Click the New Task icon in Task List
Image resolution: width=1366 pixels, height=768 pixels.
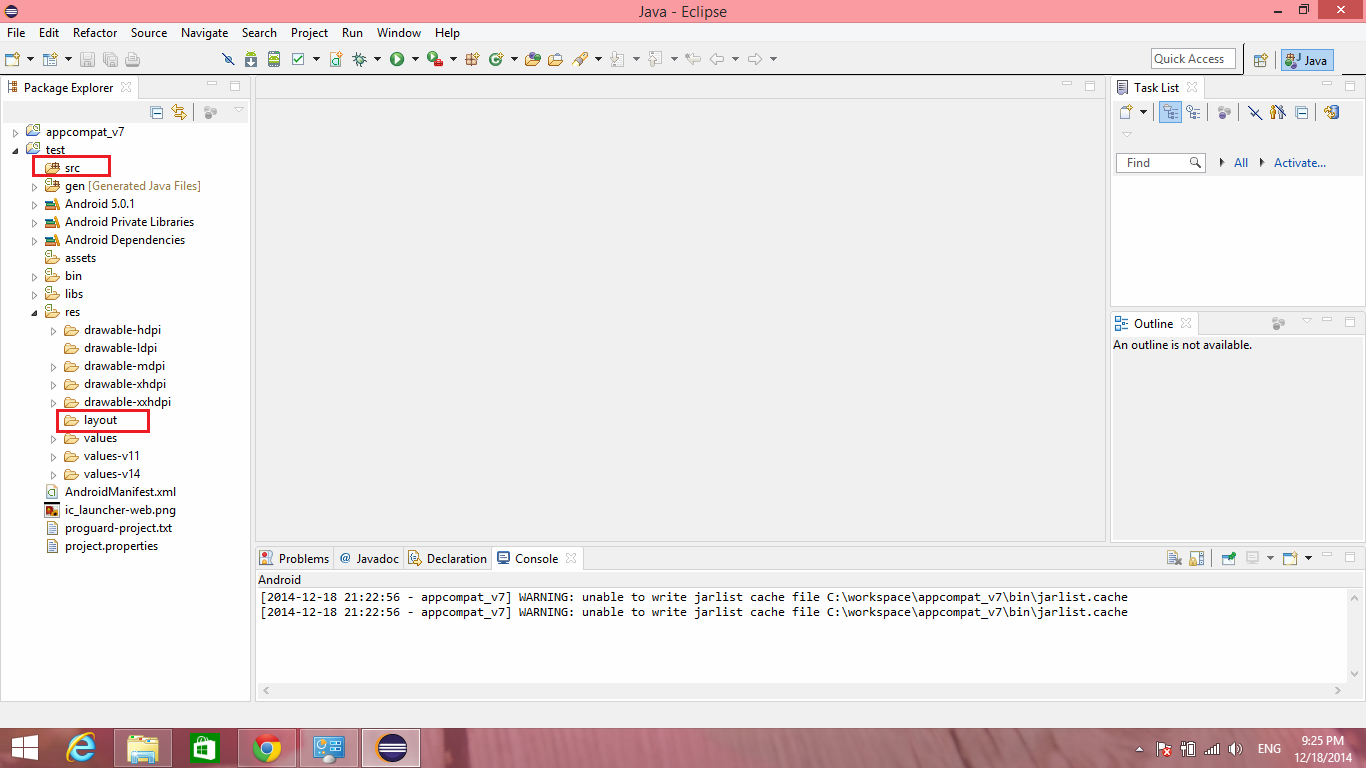click(1126, 112)
